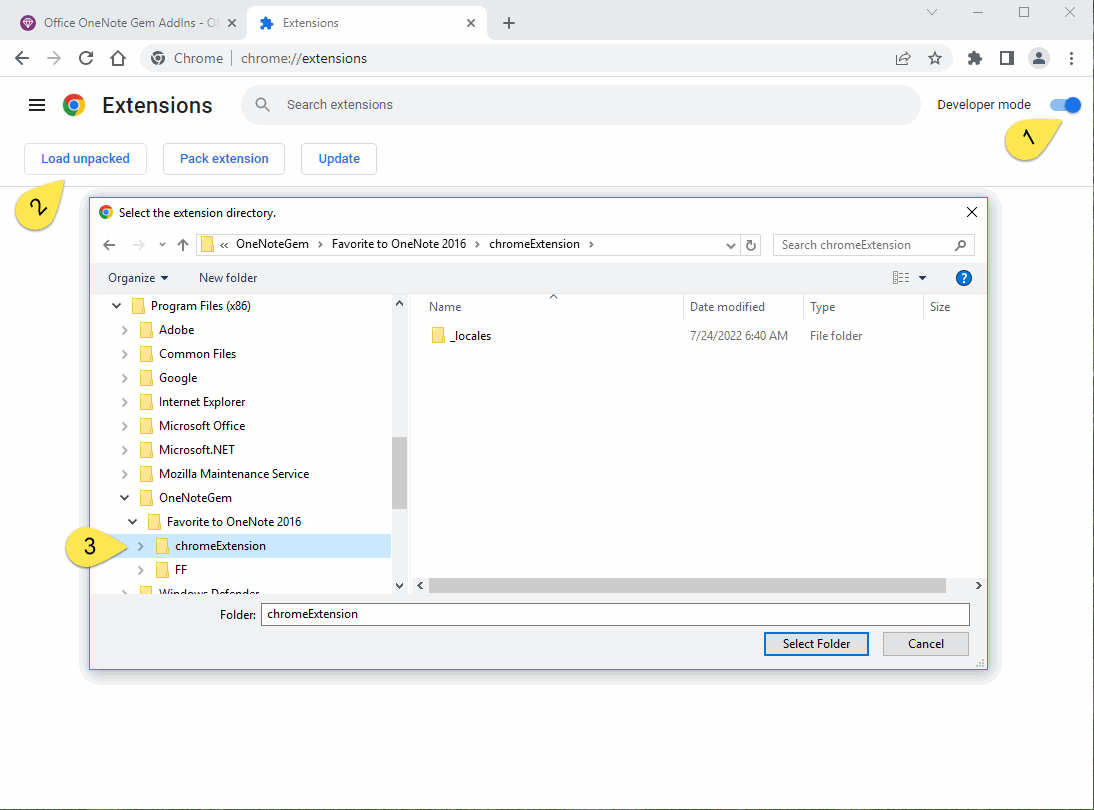This screenshot has height=810, width=1094.
Task: Expand the Adobe folder node
Action: [124, 330]
